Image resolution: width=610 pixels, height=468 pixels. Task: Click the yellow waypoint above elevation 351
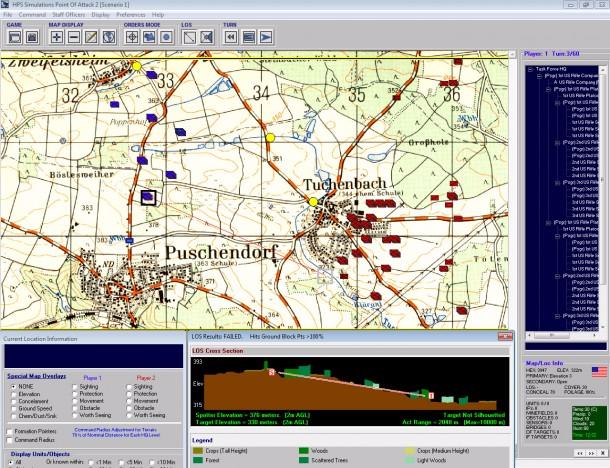click(x=270, y=138)
